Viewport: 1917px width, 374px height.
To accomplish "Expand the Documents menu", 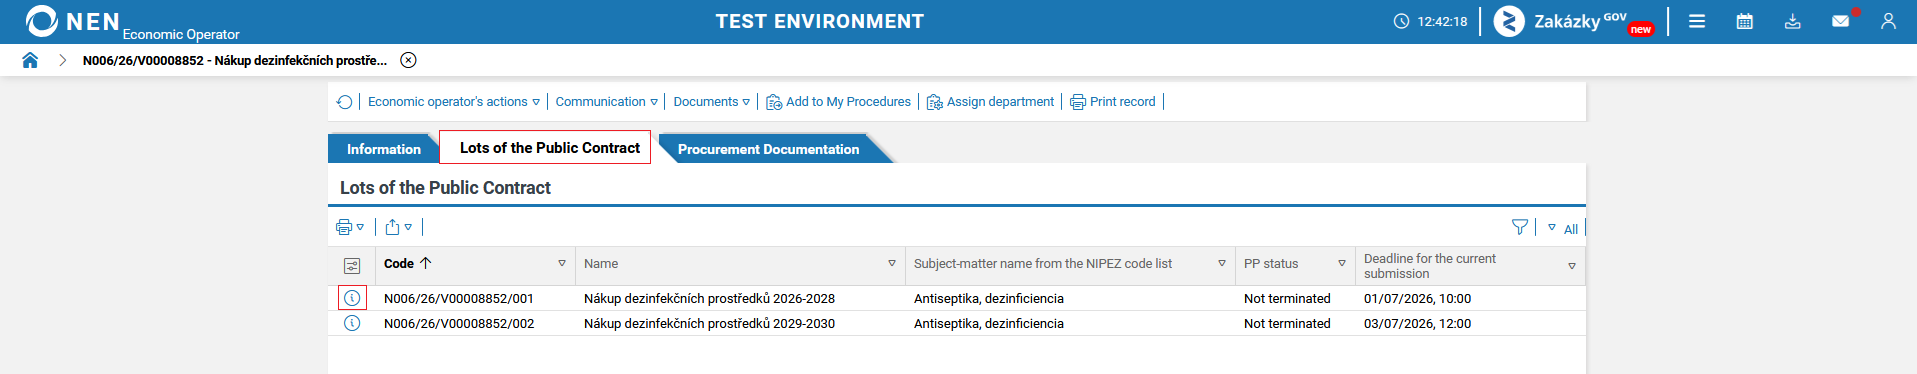I will 712,102.
